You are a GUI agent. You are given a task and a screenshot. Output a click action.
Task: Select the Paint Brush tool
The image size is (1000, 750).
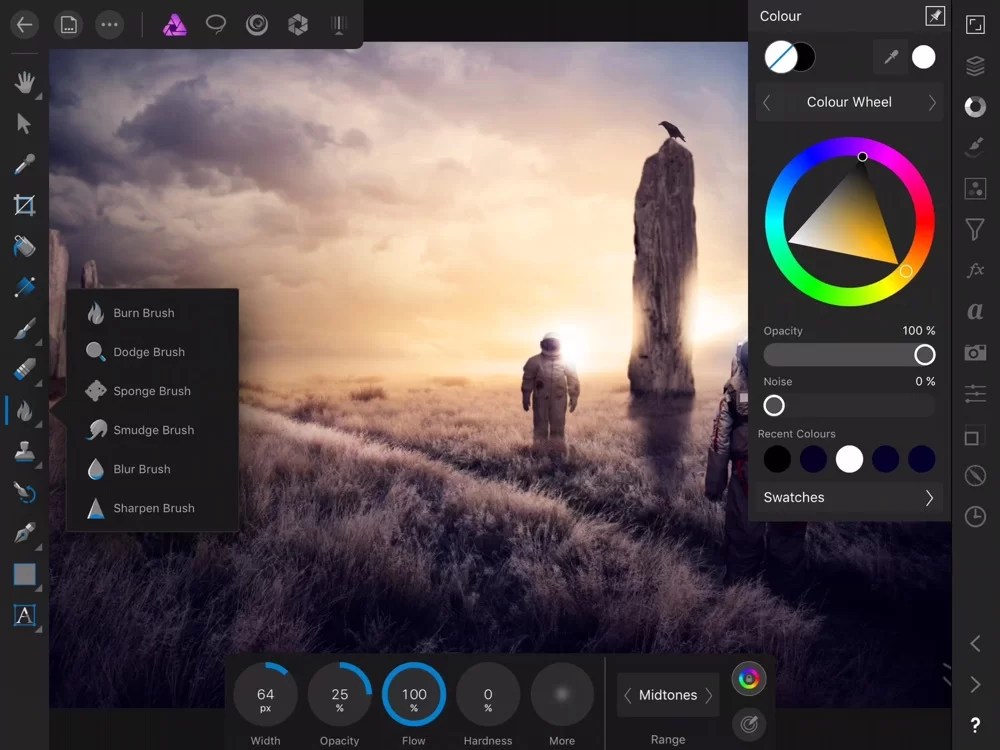click(x=24, y=329)
